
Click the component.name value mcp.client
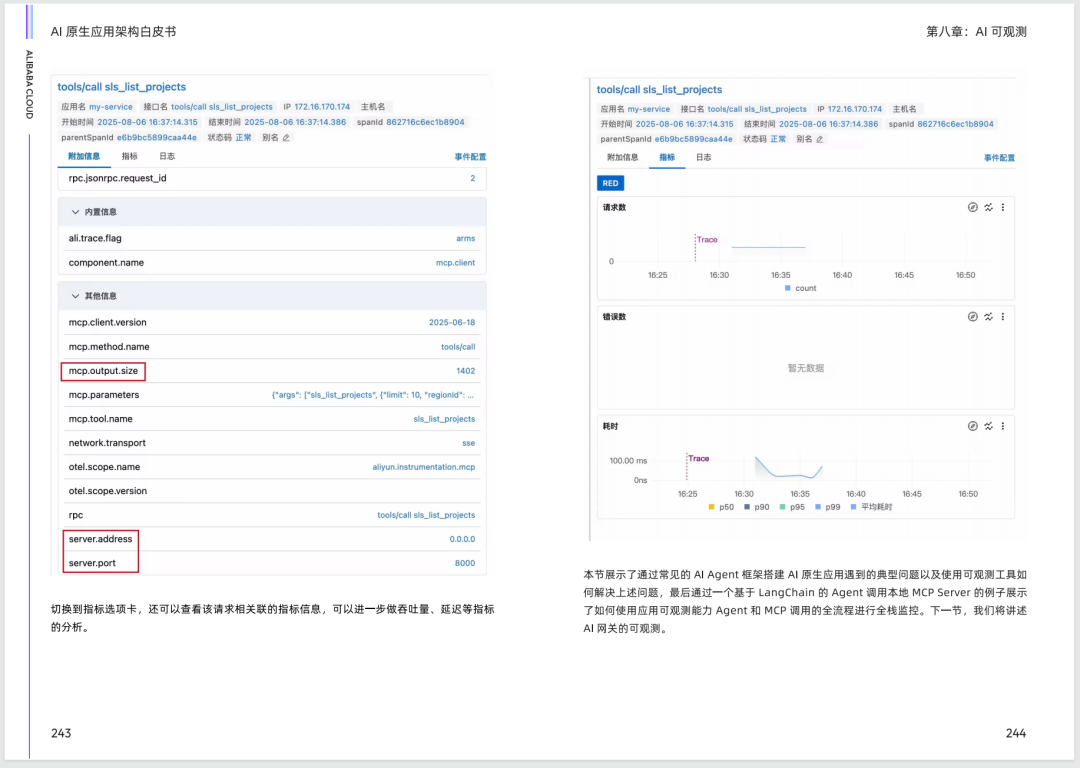point(455,262)
